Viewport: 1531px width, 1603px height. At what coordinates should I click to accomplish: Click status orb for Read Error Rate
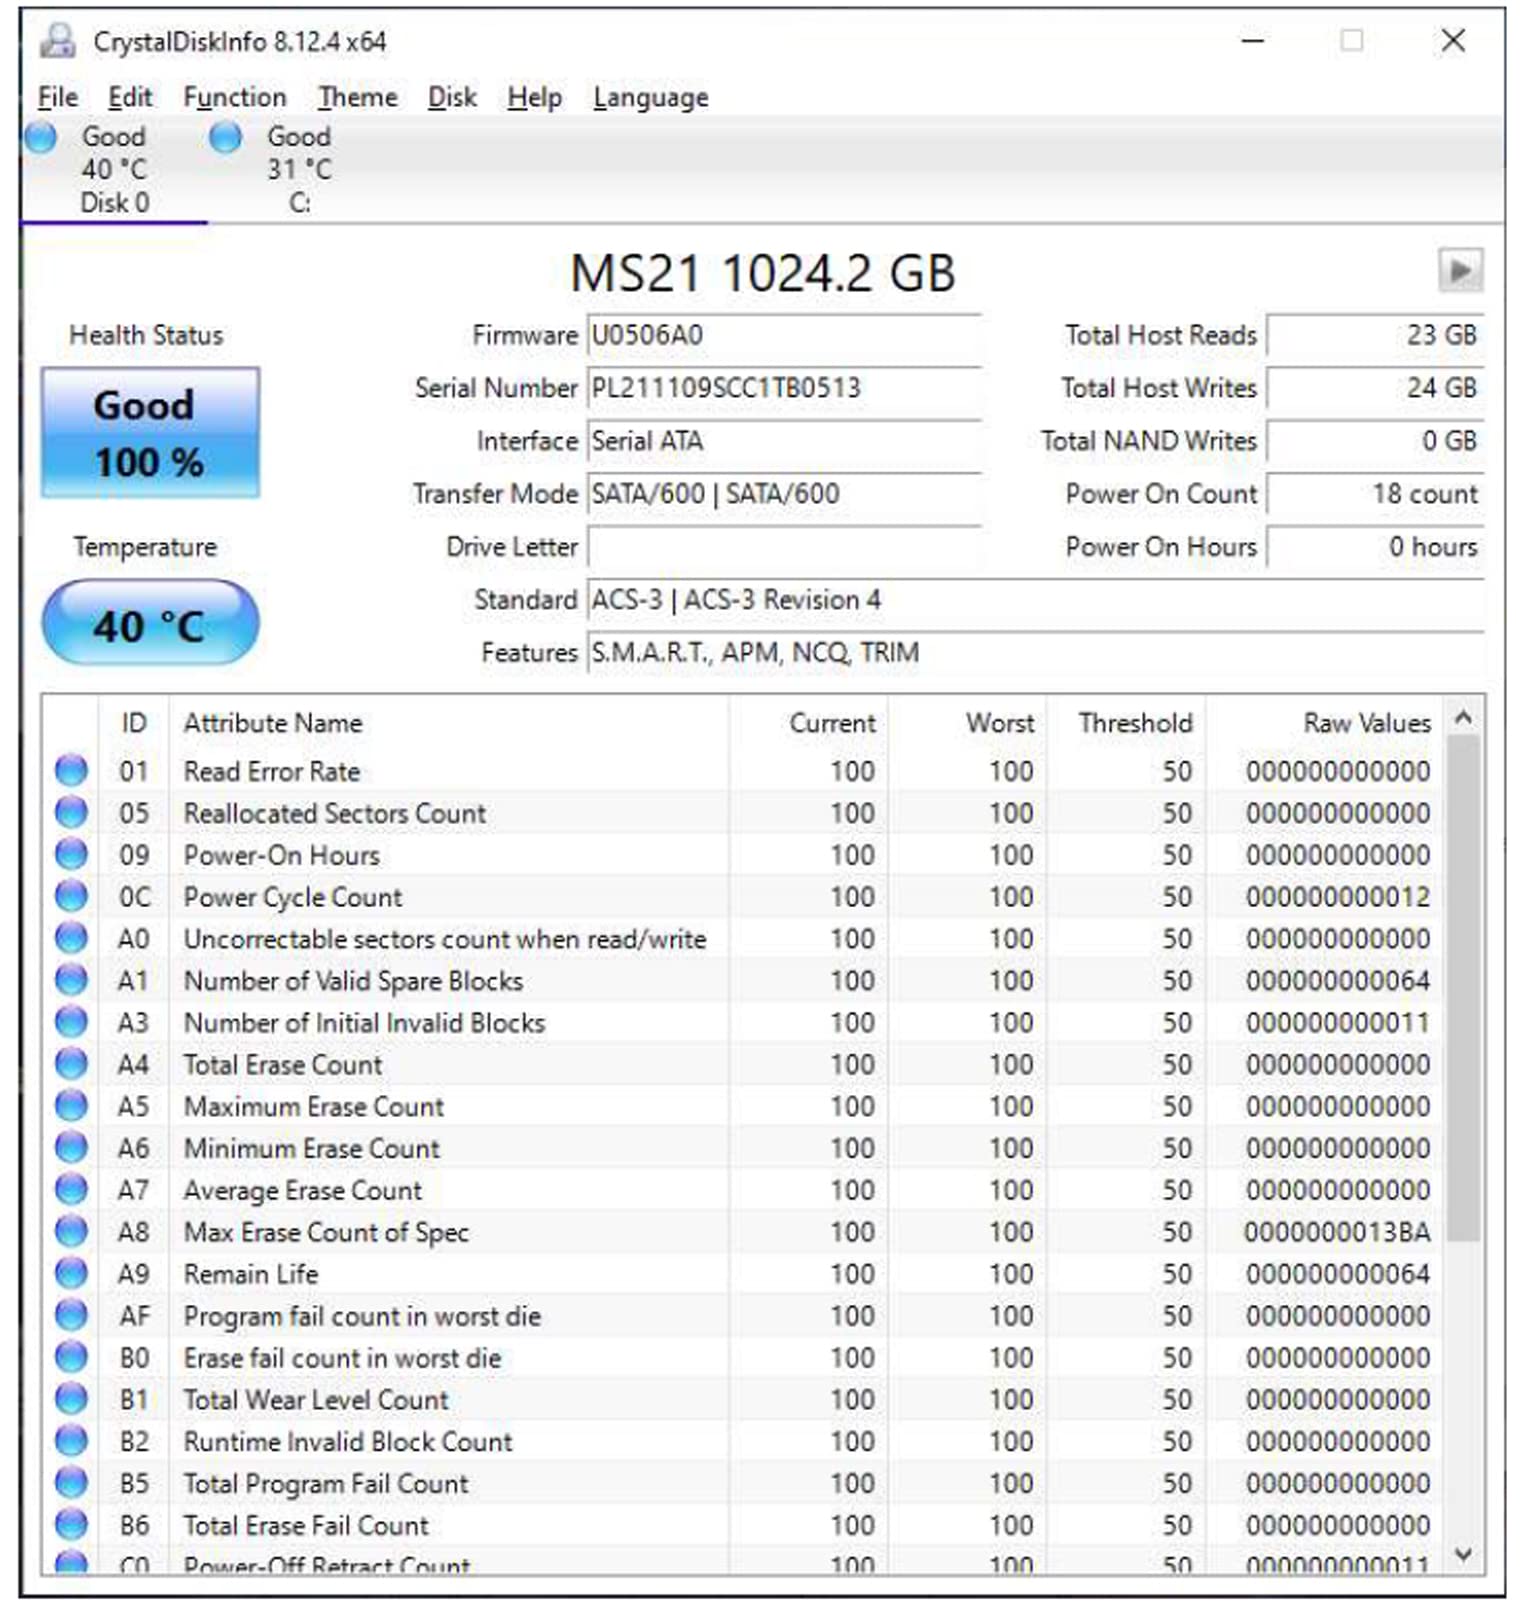(71, 771)
